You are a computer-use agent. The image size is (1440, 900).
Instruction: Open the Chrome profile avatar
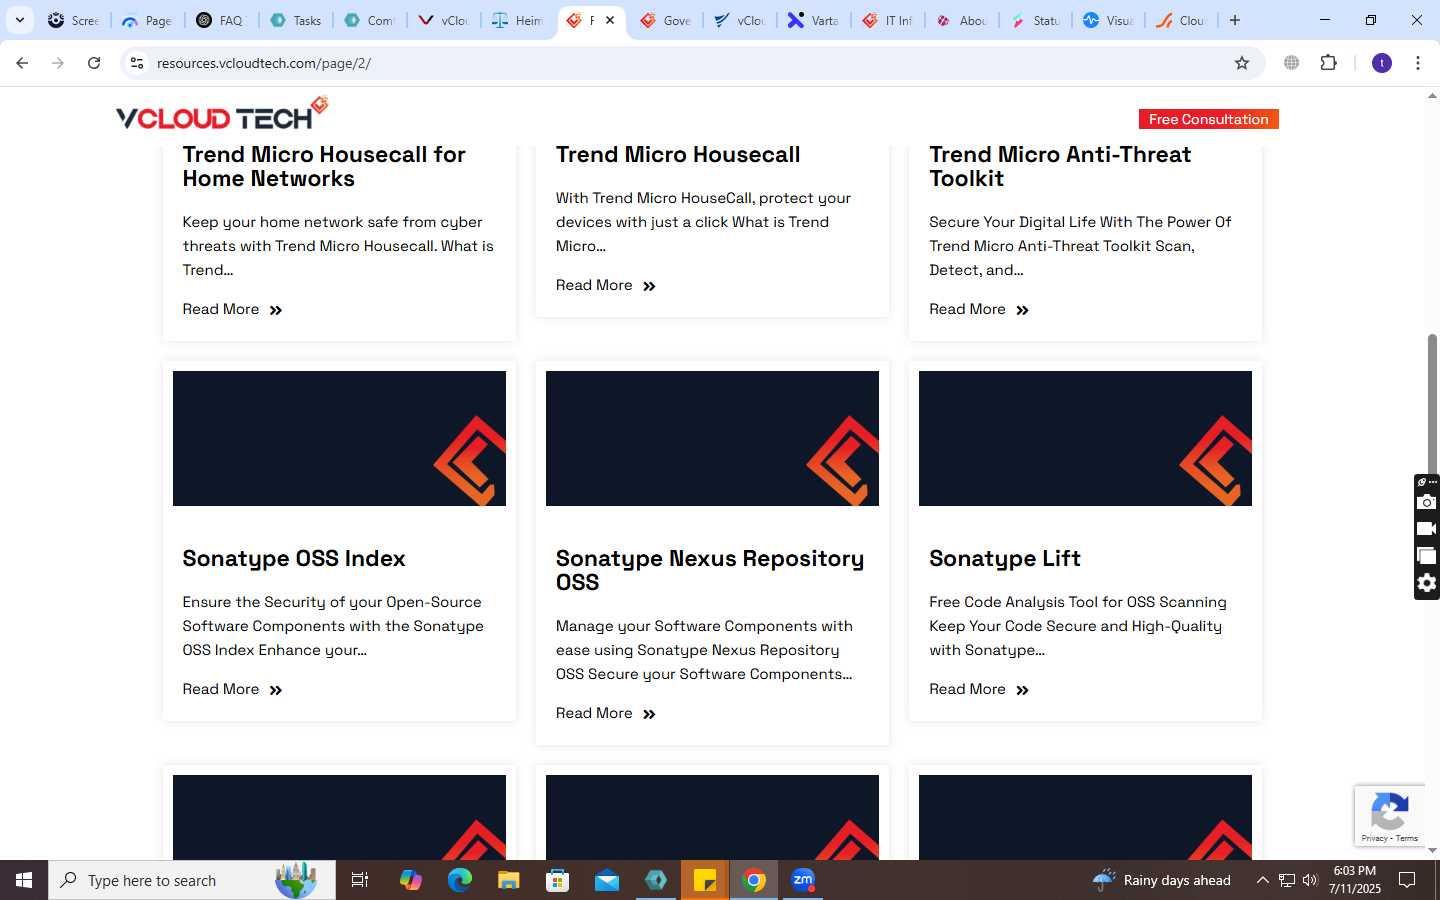[x=1382, y=63]
